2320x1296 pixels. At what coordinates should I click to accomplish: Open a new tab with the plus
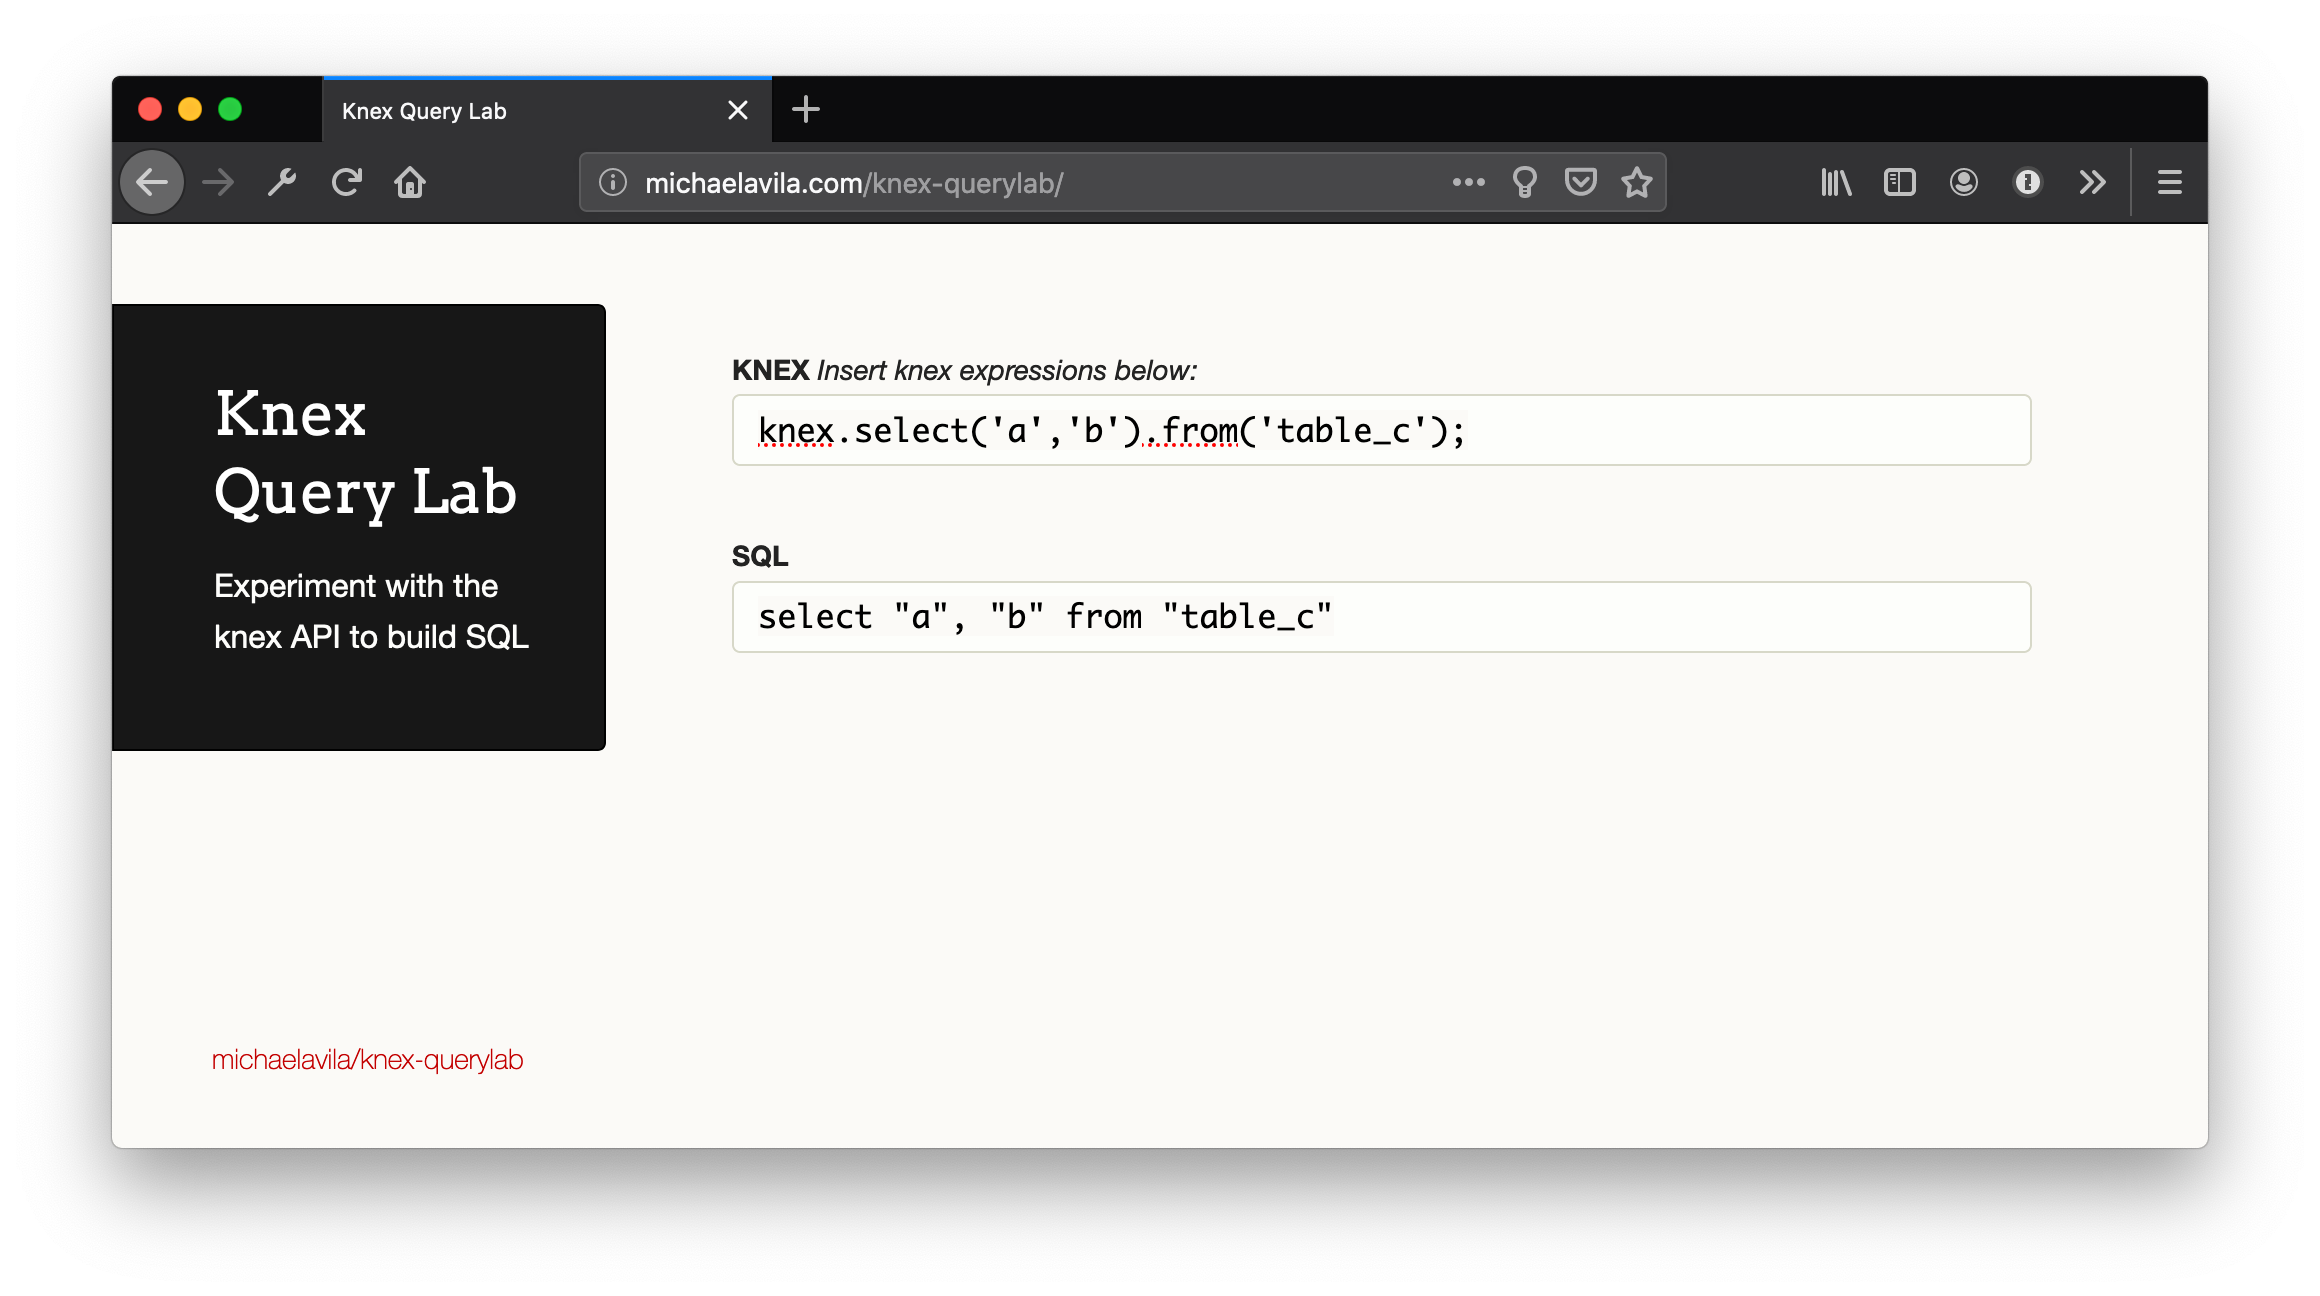(806, 110)
